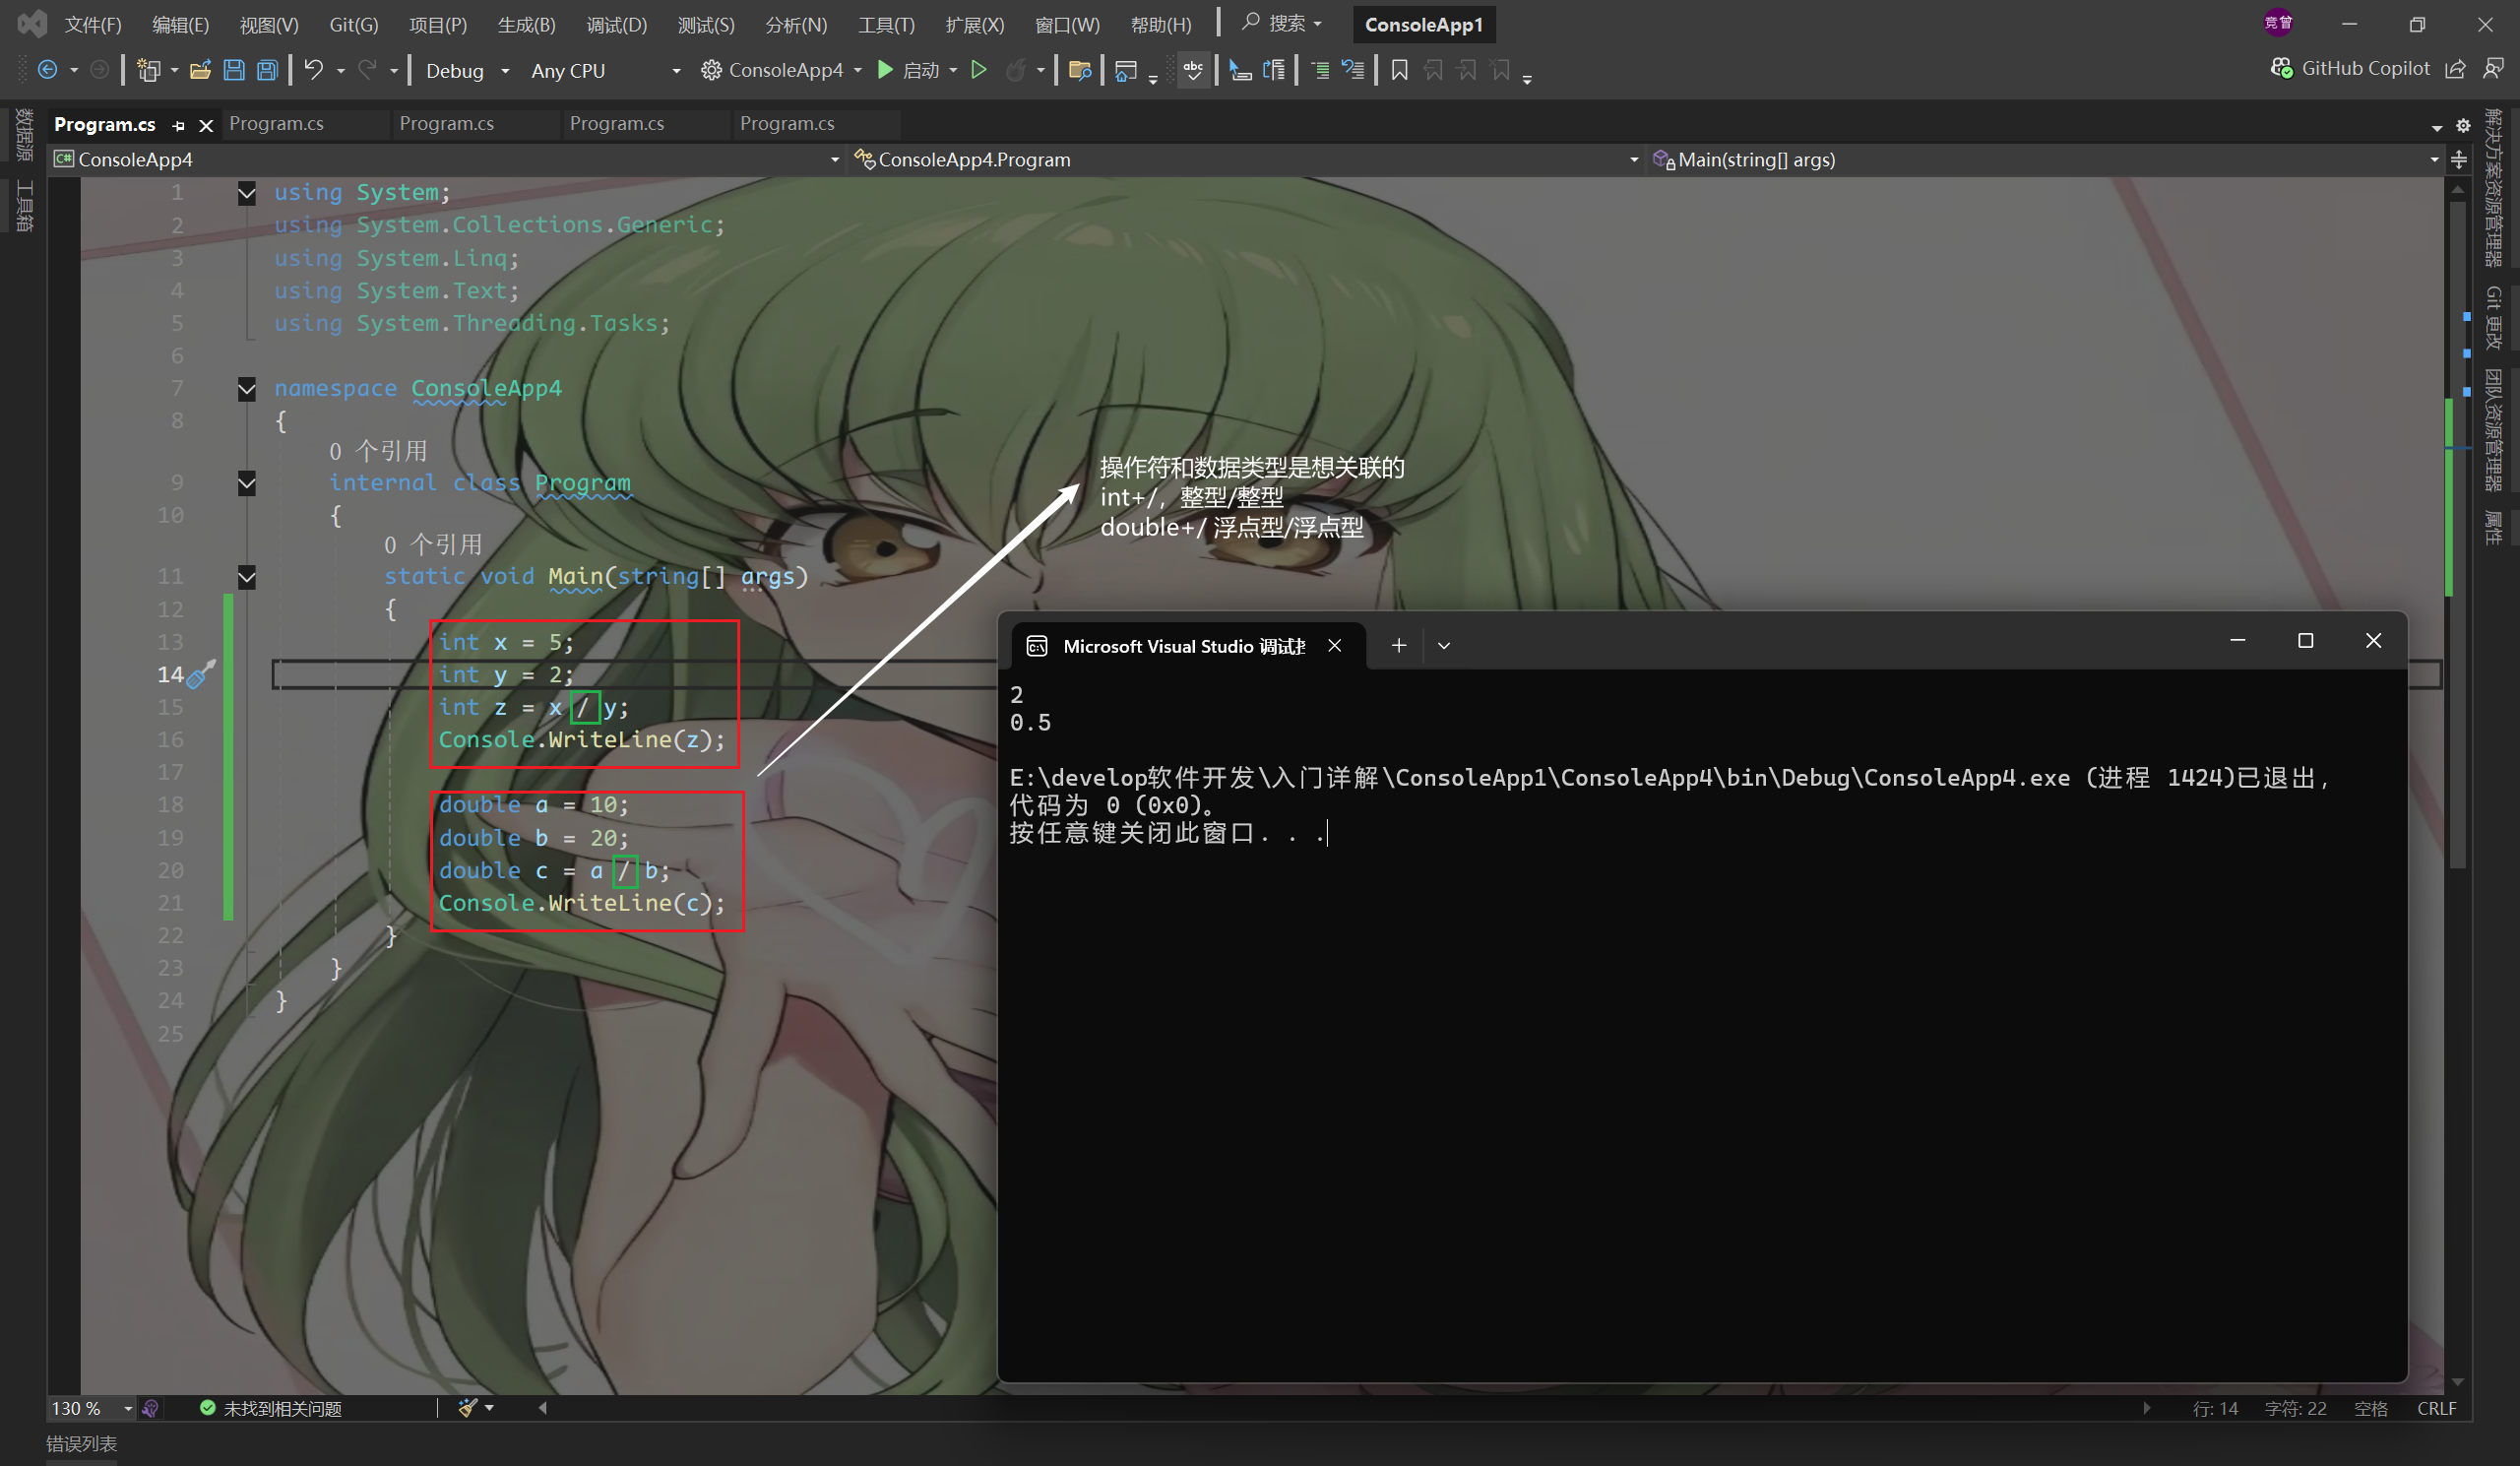Start debugging with the 启动 button
This screenshot has height=1466, width=2520.
[x=908, y=70]
